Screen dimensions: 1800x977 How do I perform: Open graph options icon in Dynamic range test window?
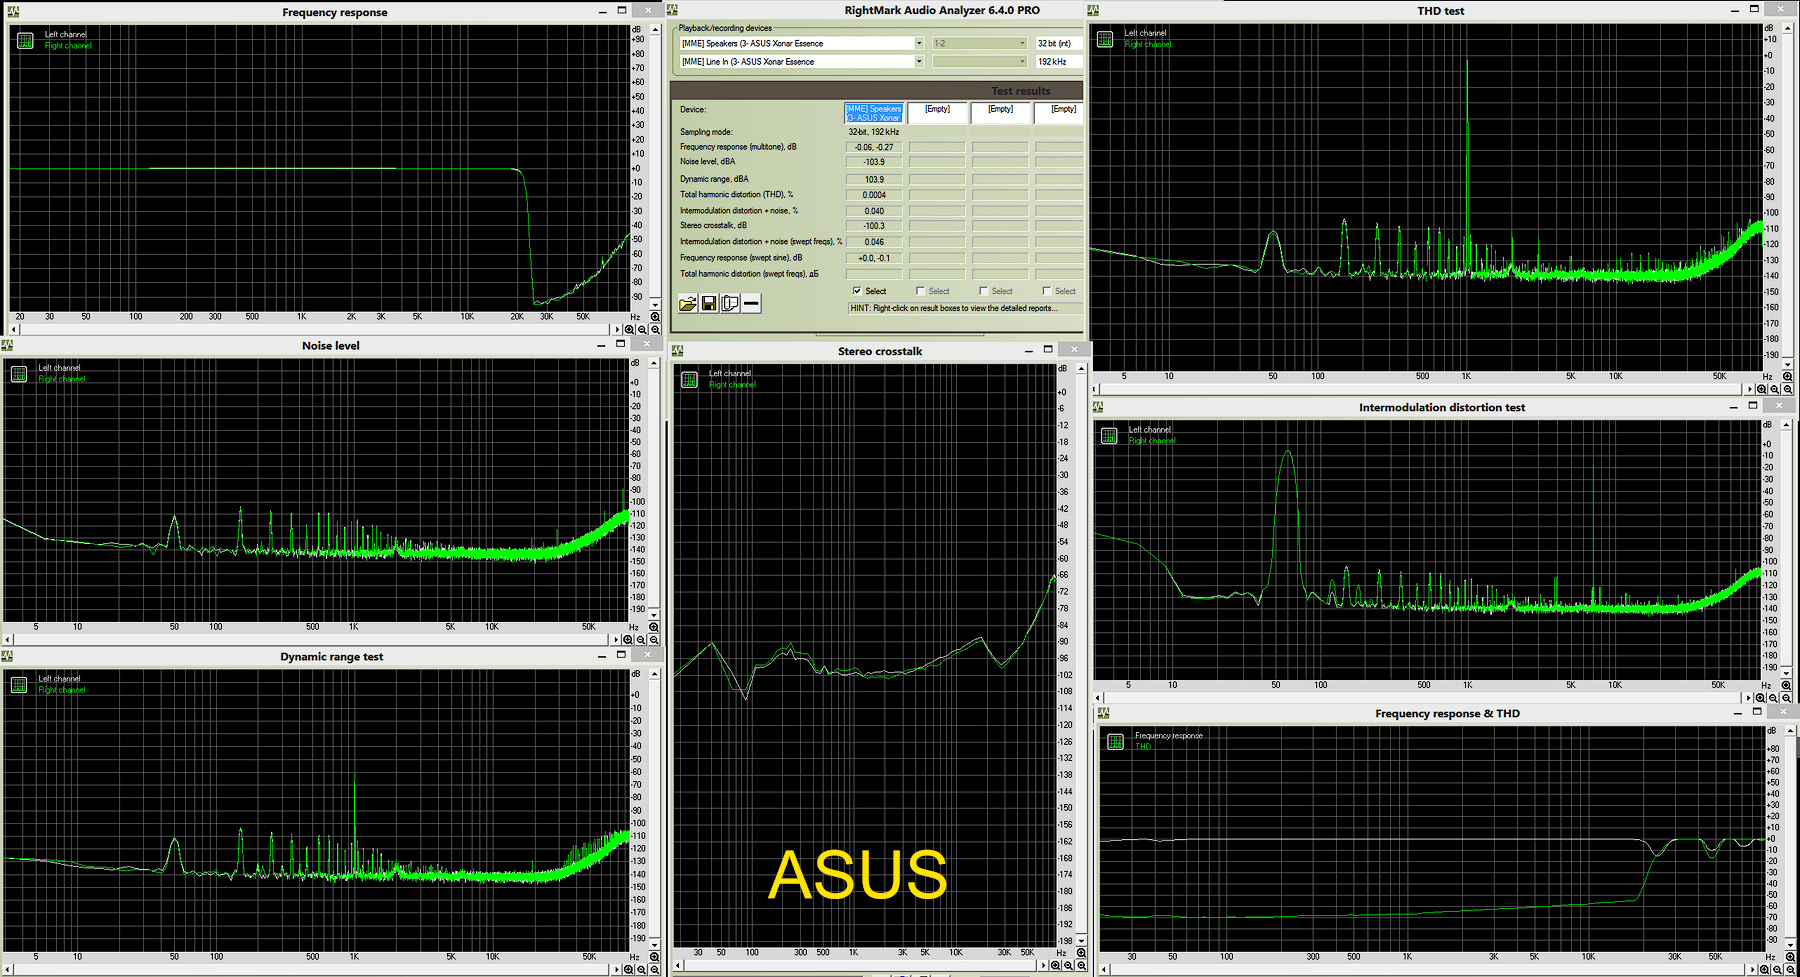18,685
